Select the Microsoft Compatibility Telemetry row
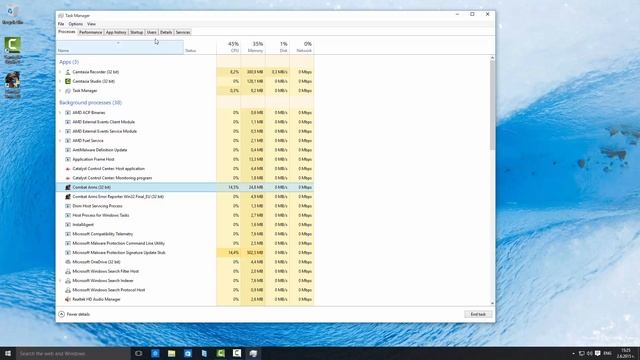 click(x=185, y=234)
